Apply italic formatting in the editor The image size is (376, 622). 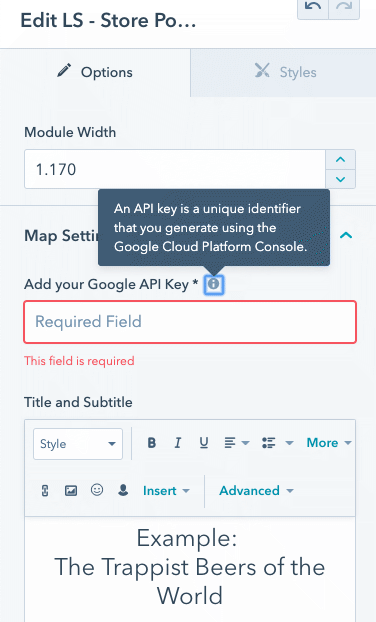178,443
